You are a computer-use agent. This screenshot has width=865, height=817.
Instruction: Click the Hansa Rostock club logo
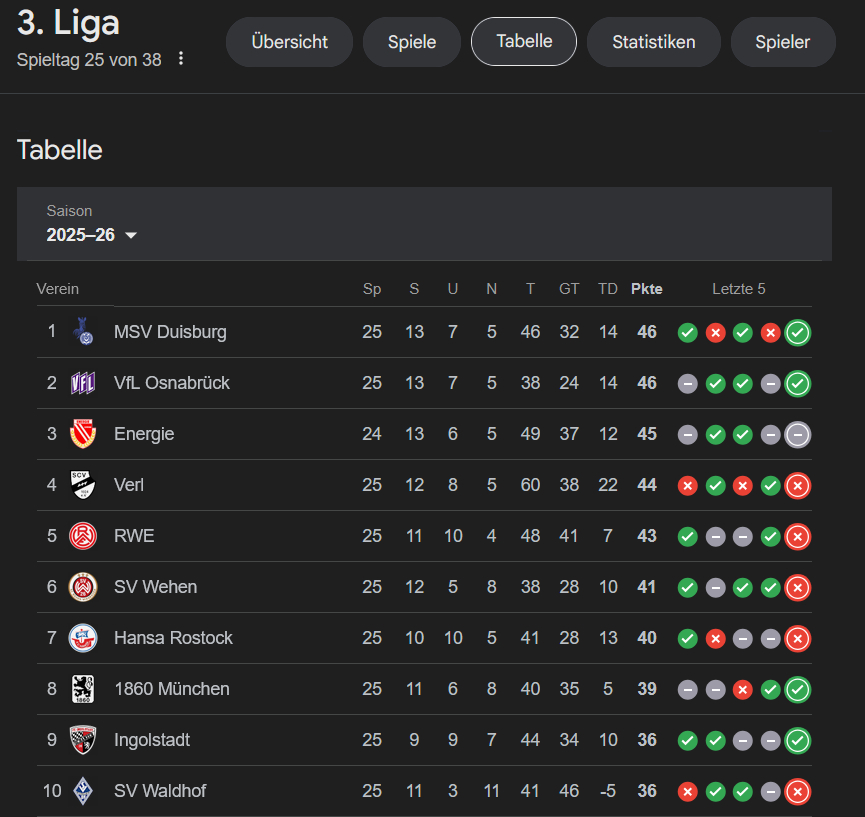pos(82,638)
